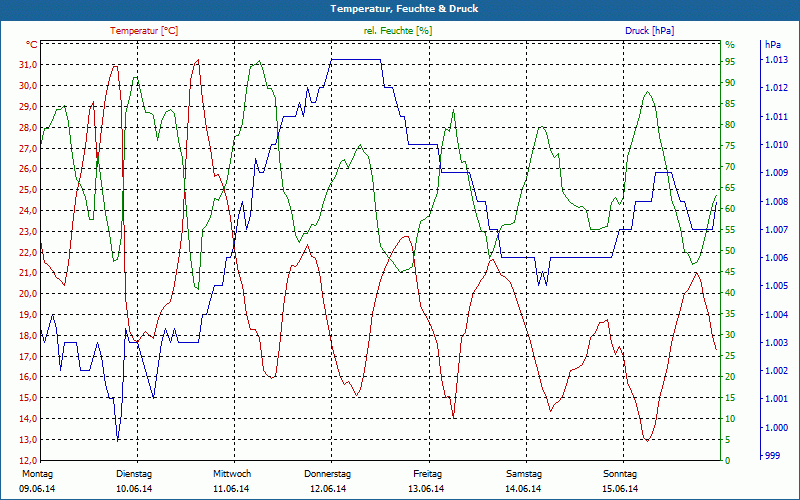Select the '15,0' temperature axis value
The height and width of the screenshot is (500, 800).
(x=28, y=398)
